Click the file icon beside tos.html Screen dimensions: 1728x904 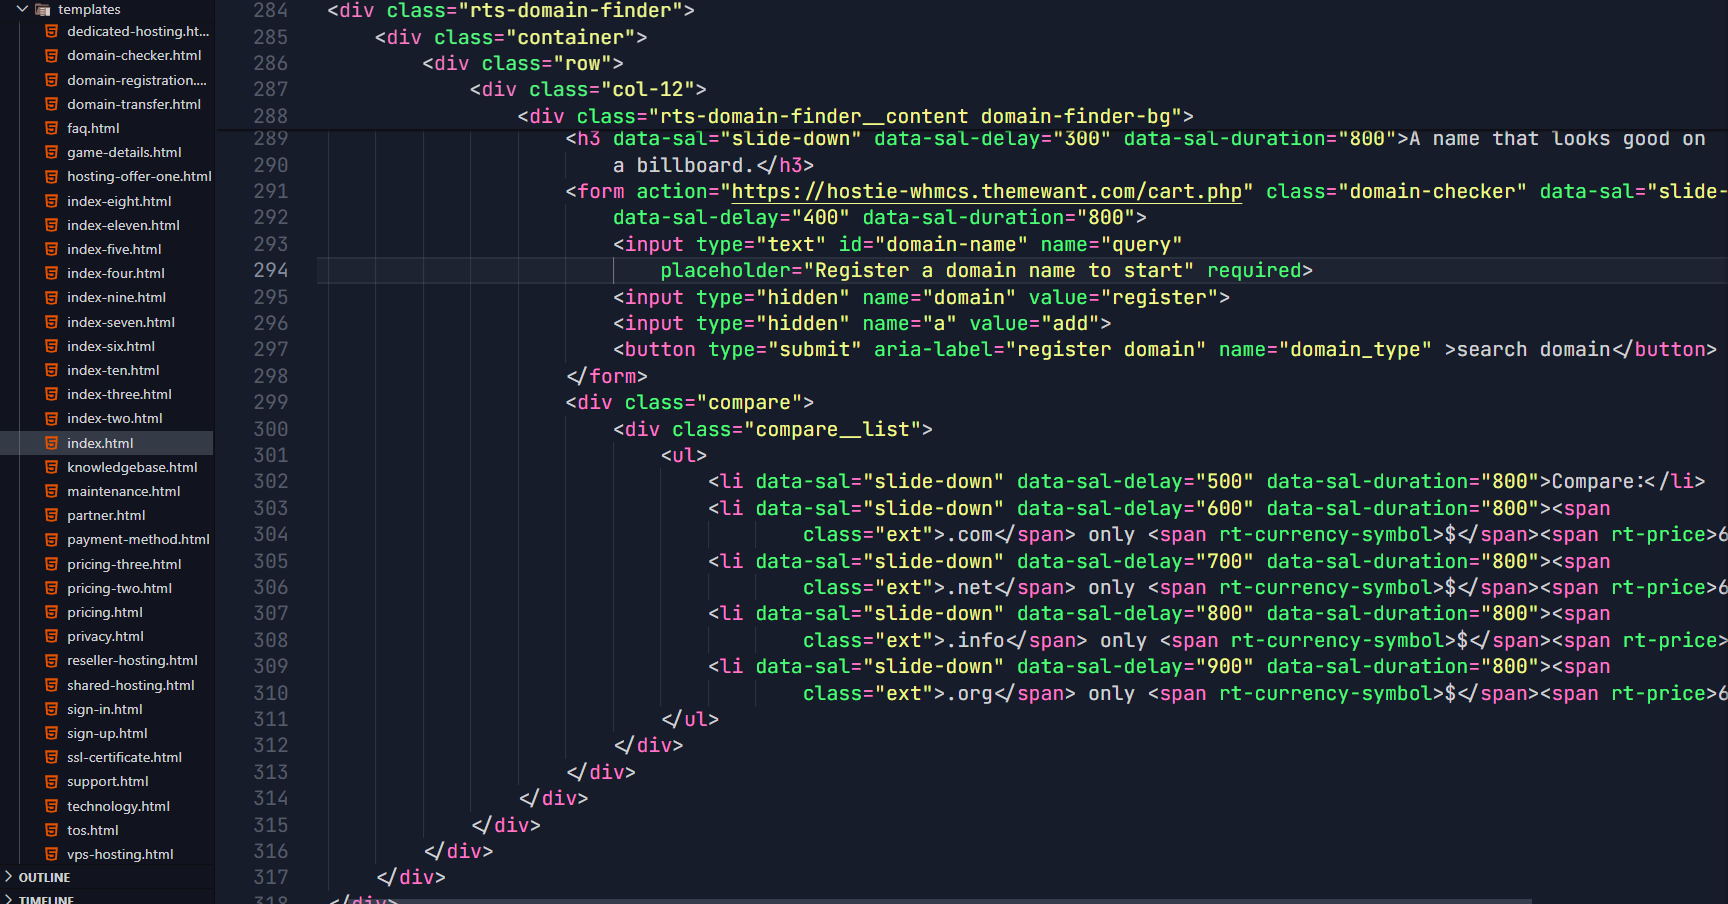[x=51, y=830]
